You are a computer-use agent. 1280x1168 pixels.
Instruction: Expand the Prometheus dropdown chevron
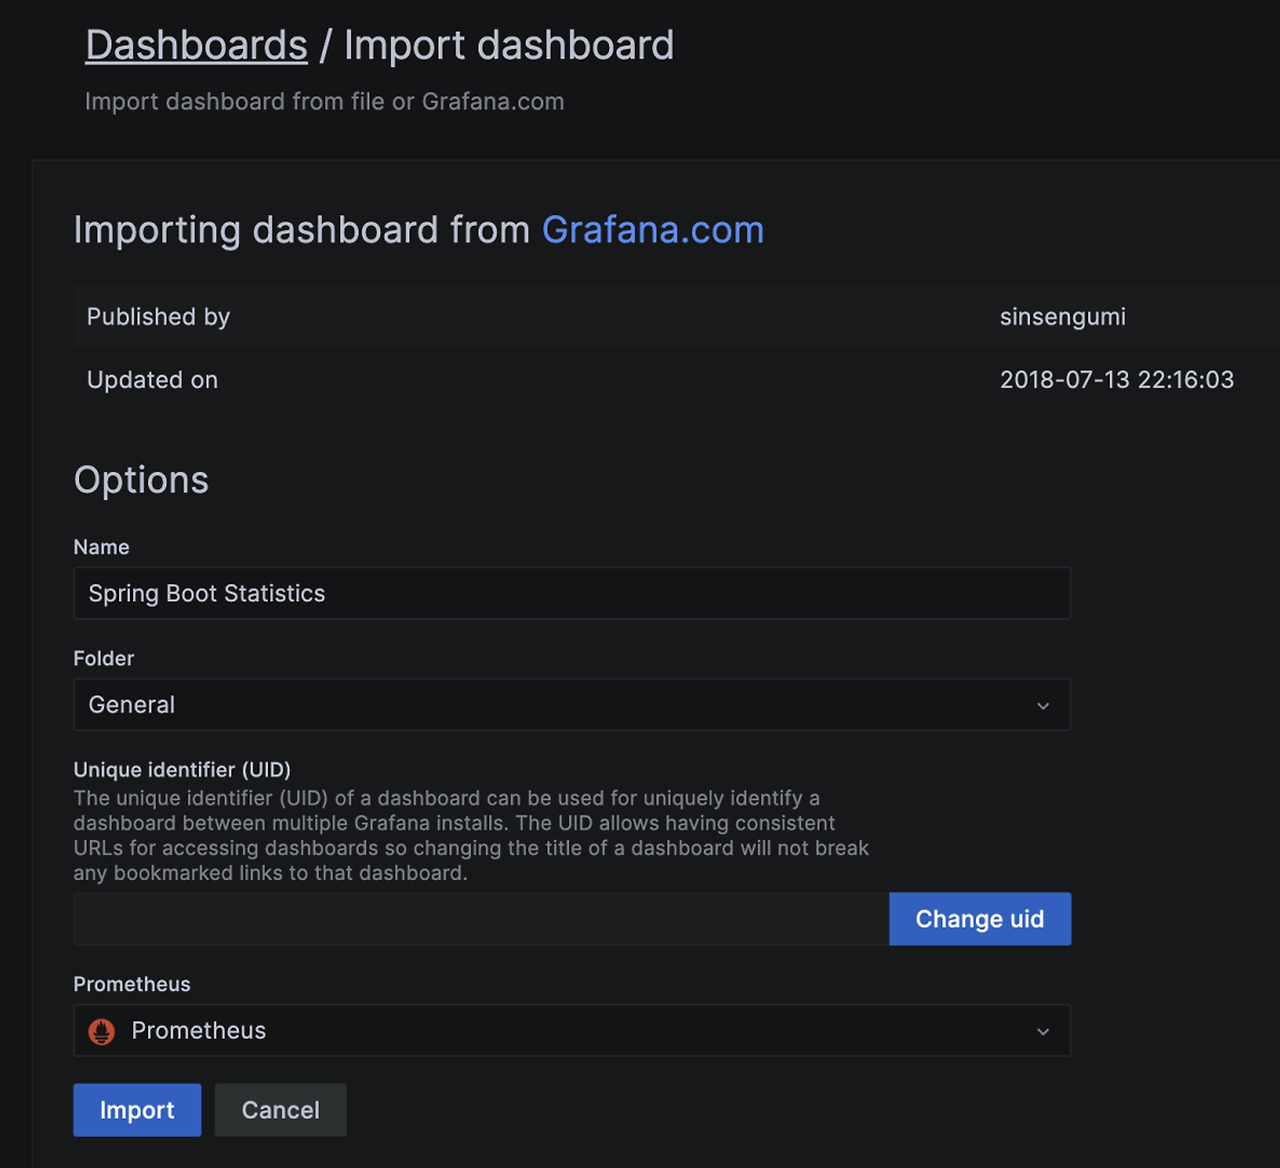pyautogui.click(x=1043, y=1031)
